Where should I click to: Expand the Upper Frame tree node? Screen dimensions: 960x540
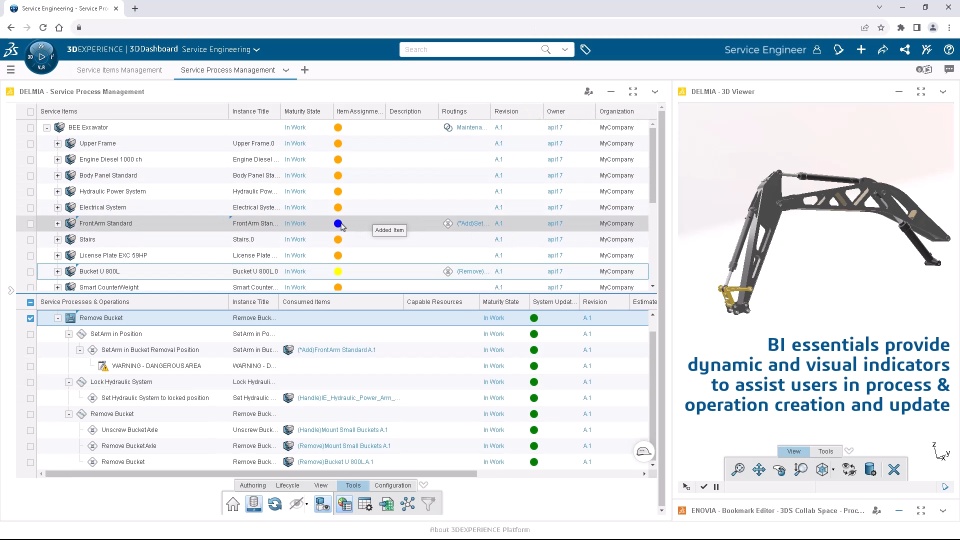[x=58, y=143]
